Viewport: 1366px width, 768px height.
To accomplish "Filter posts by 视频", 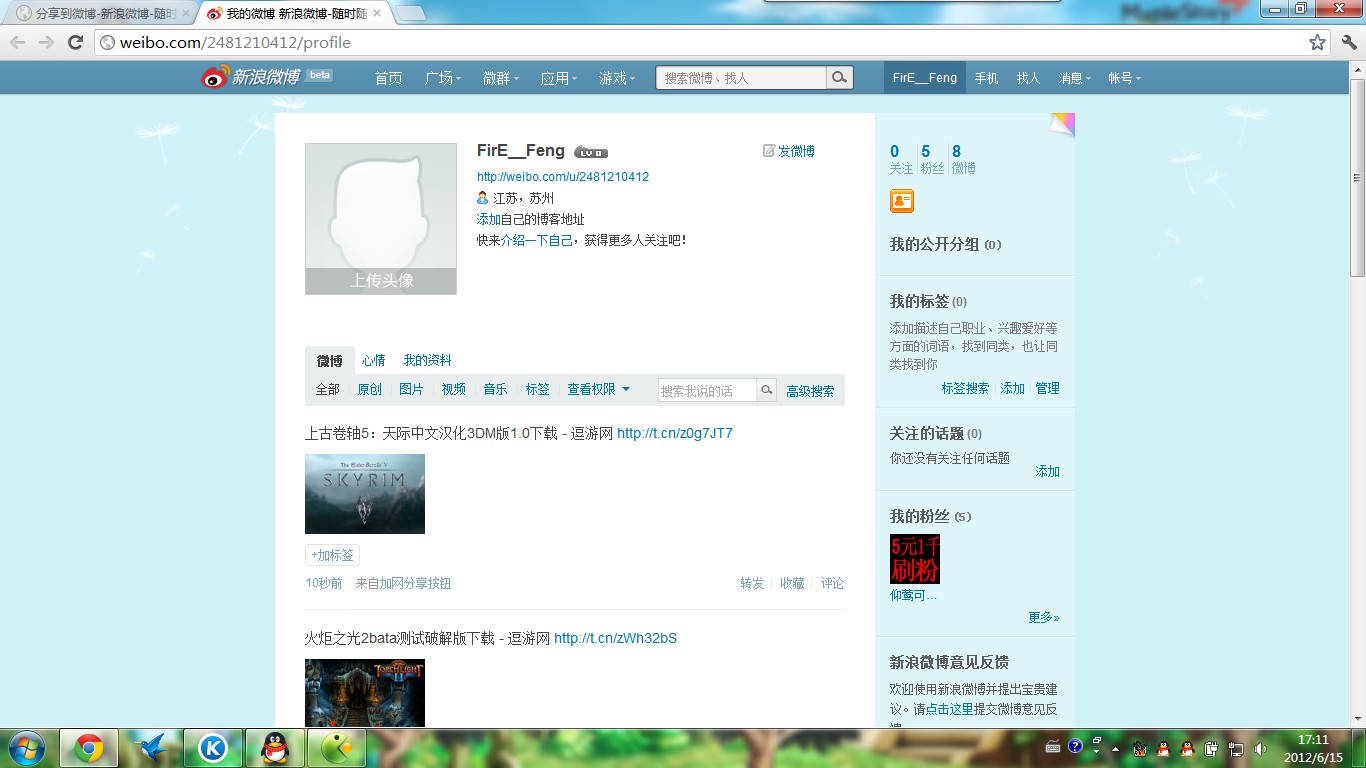I will coord(454,390).
